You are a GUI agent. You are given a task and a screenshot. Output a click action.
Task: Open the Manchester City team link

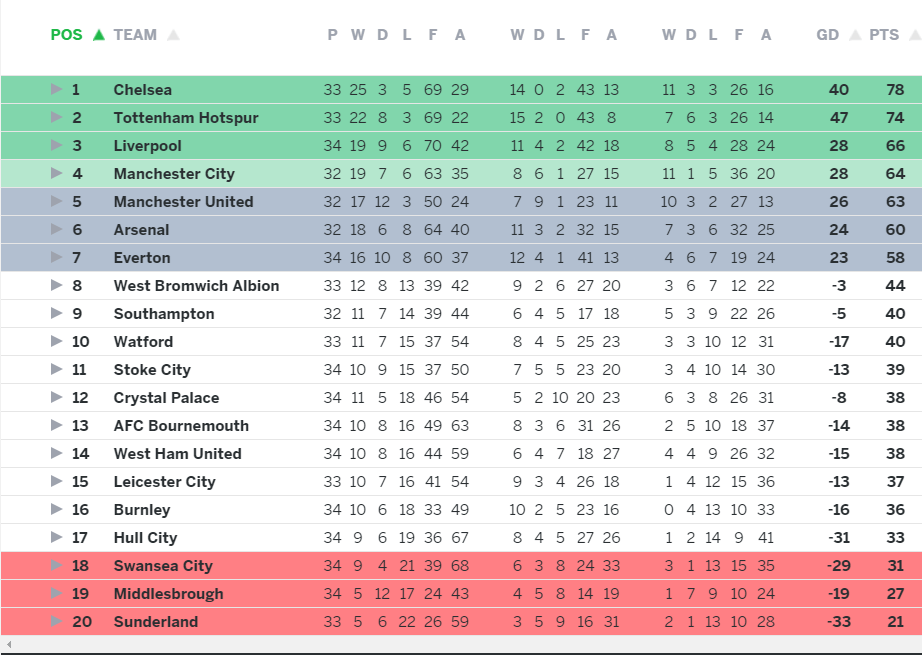(174, 174)
